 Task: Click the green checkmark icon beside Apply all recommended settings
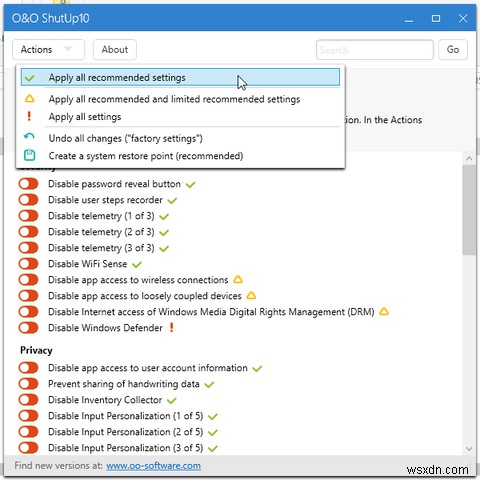[30, 78]
